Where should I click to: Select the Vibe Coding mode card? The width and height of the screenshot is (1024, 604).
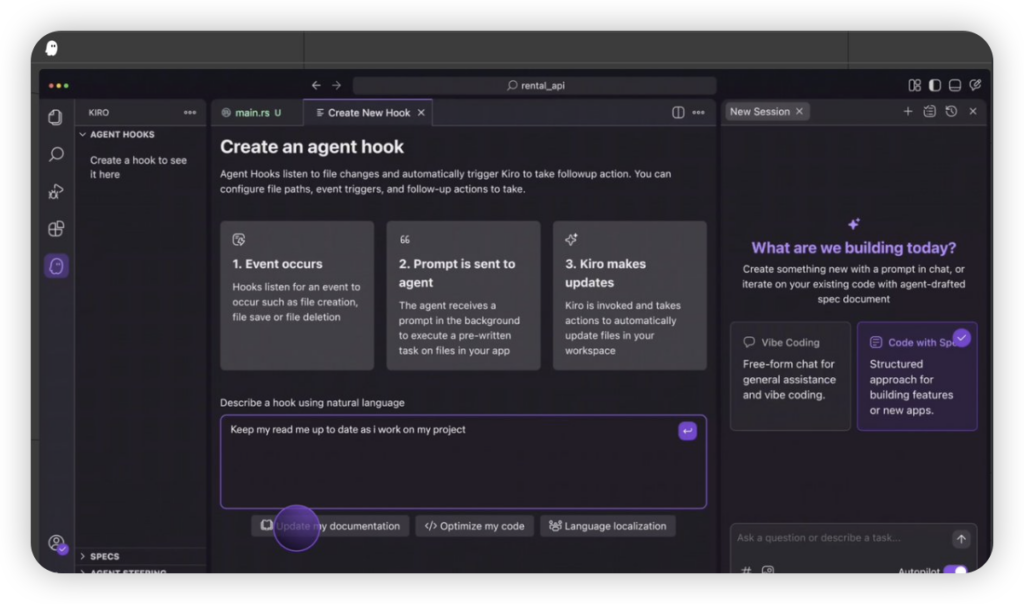(x=790, y=375)
